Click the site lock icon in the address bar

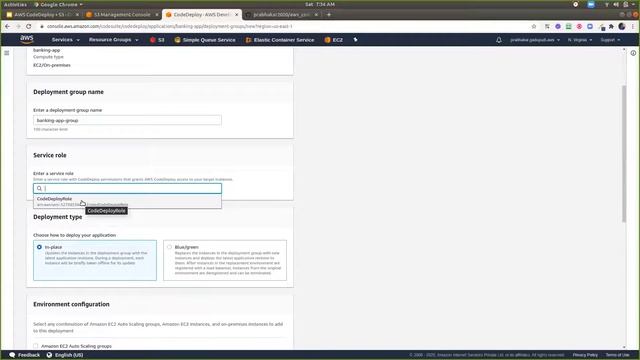[x=42, y=26]
